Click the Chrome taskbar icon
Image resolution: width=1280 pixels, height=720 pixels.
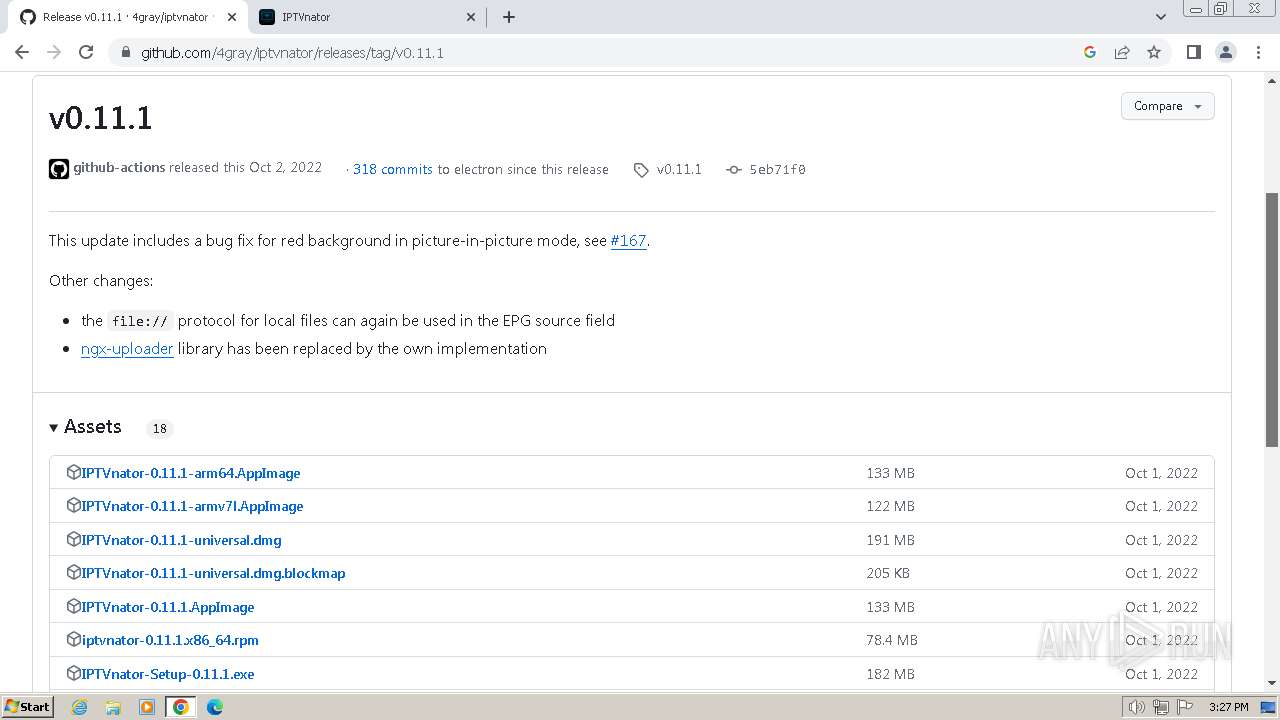click(180, 707)
